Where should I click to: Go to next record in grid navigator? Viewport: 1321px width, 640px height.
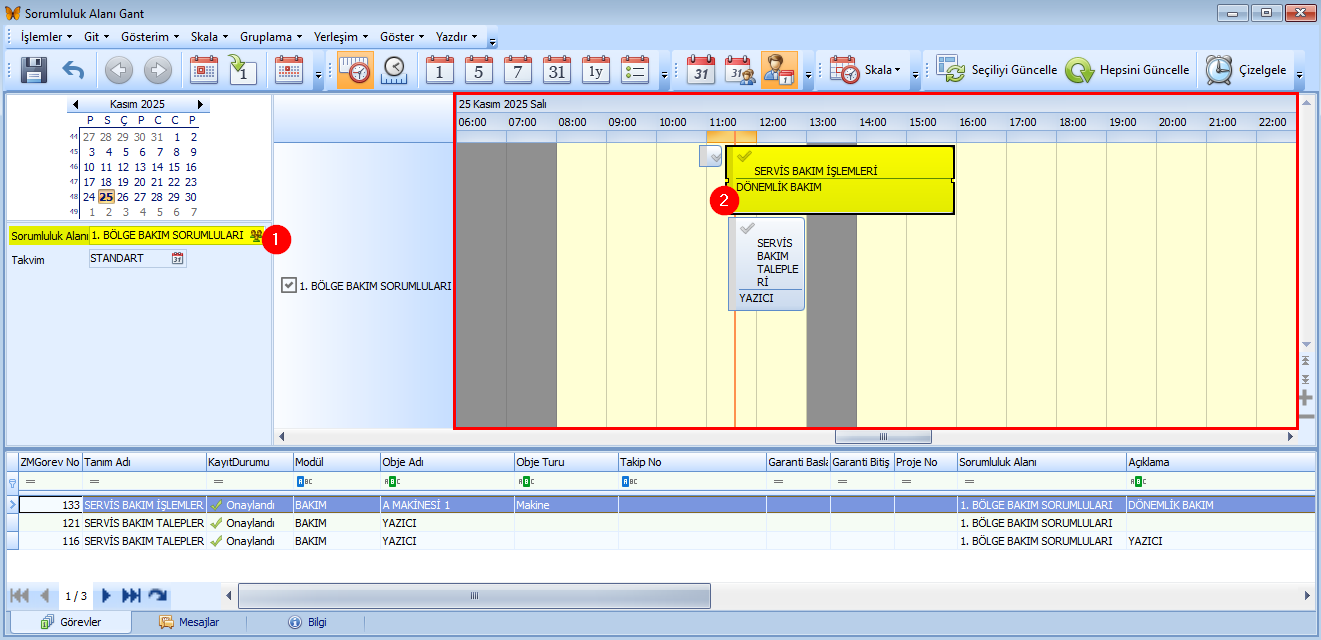point(107,596)
